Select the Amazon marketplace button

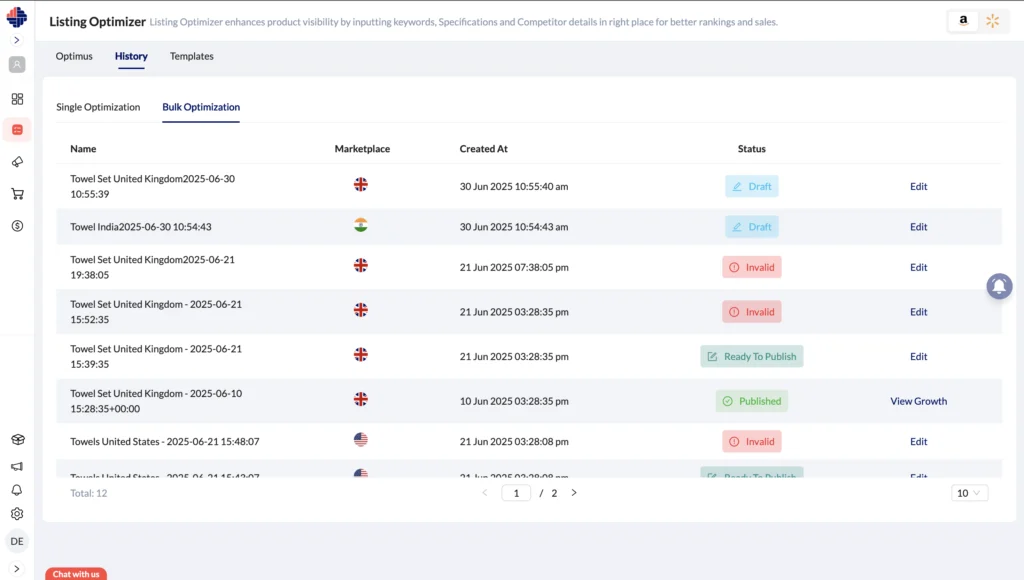click(963, 21)
